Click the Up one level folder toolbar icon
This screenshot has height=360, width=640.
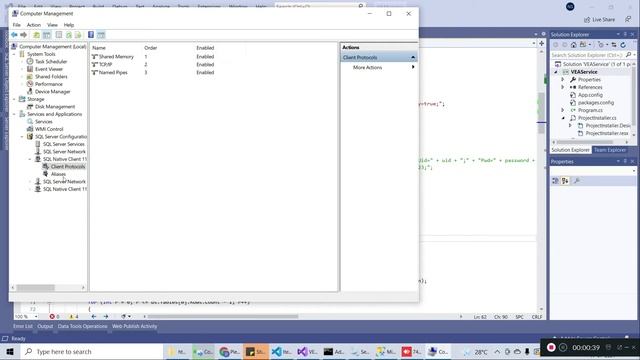[x=36, y=35]
